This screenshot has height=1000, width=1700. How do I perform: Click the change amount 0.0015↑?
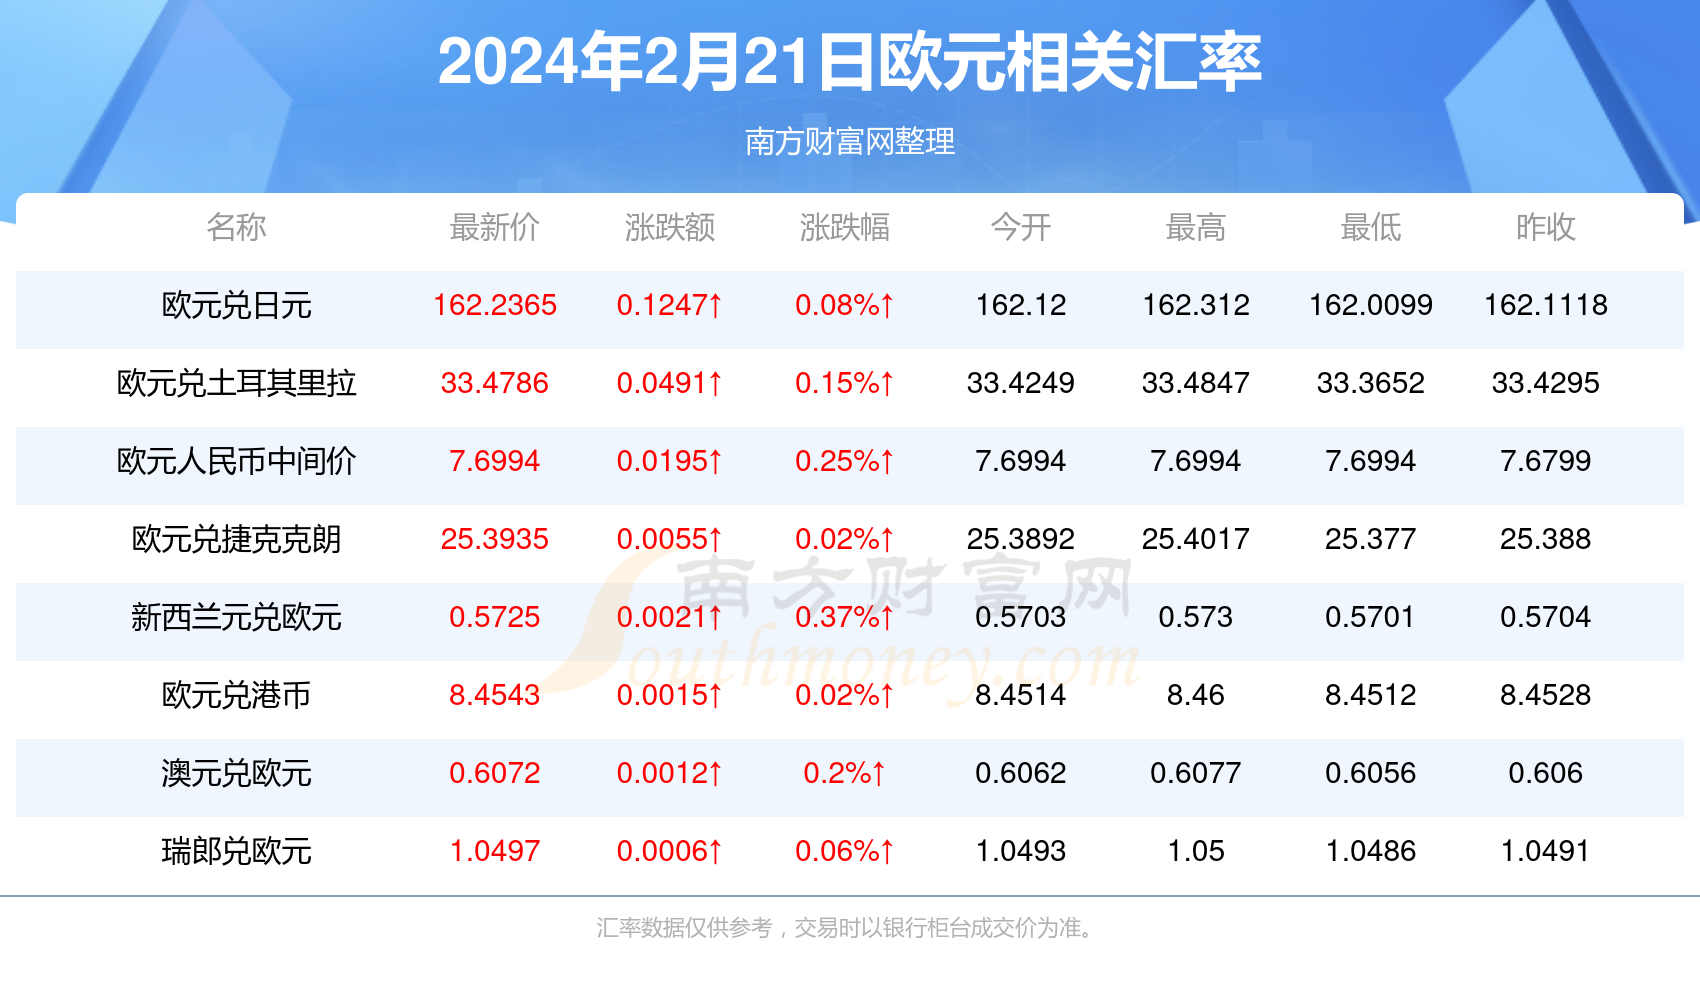click(x=670, y=695)
